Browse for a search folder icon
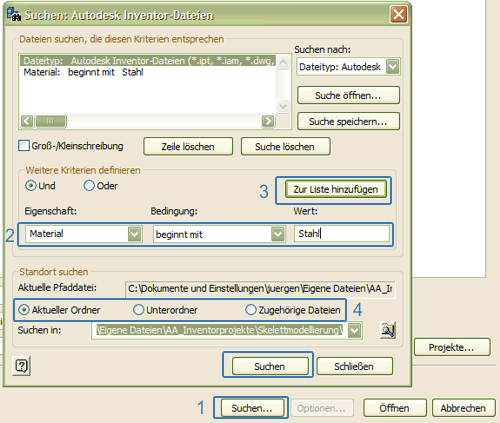Screen dimensions: 500x423 pos(388,330)
